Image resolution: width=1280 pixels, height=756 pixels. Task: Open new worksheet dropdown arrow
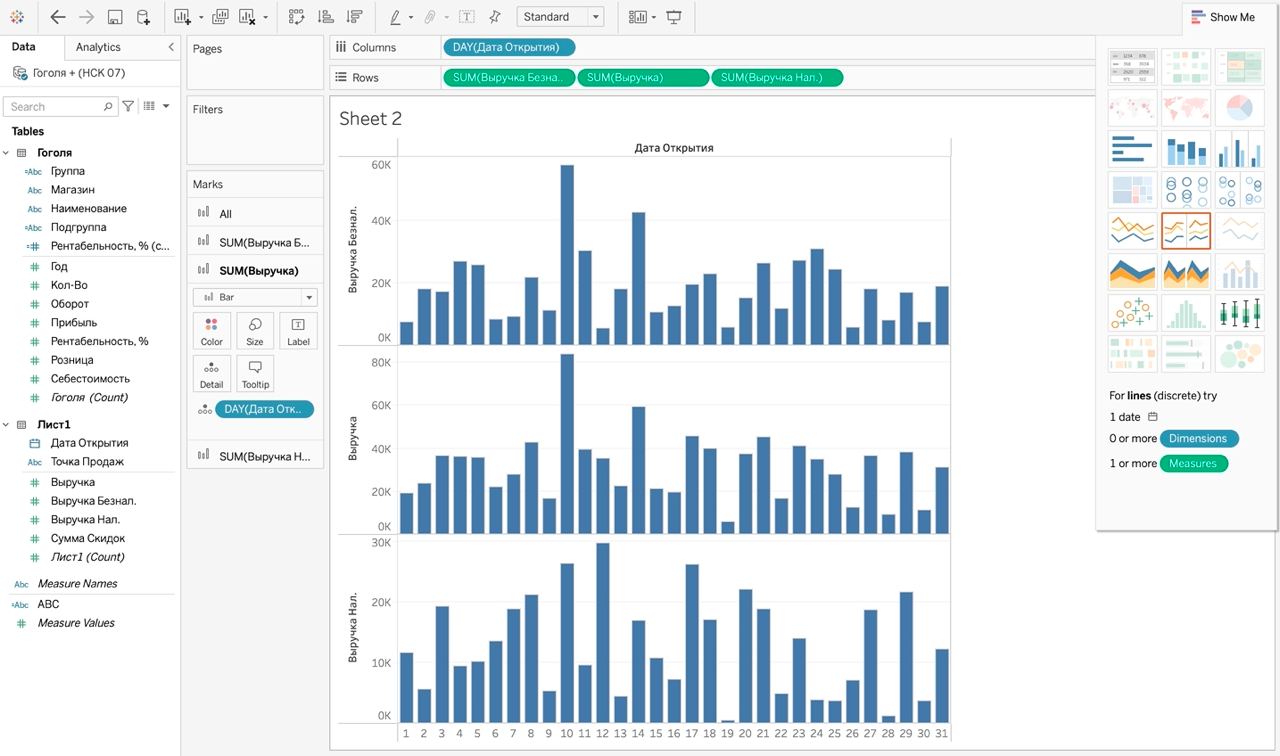(201, 18)
